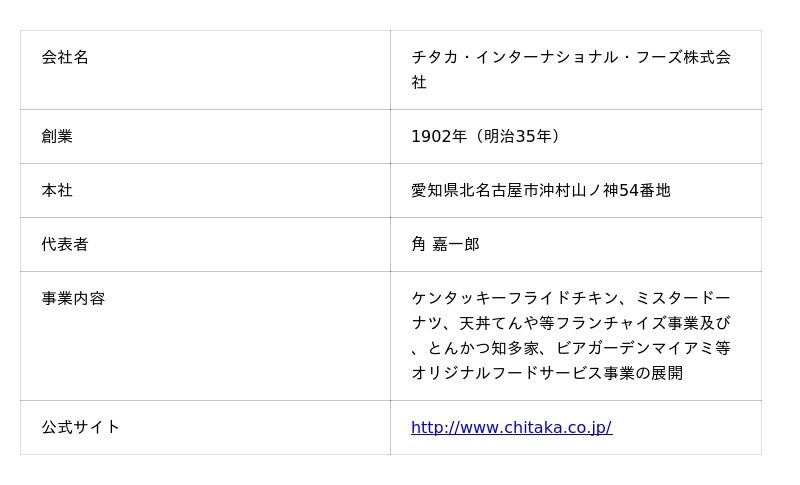Screen dimensions: 800x485
Task: Open the http://www.chitaka.co.jp/ link
Action: click(x=511, y=428)
